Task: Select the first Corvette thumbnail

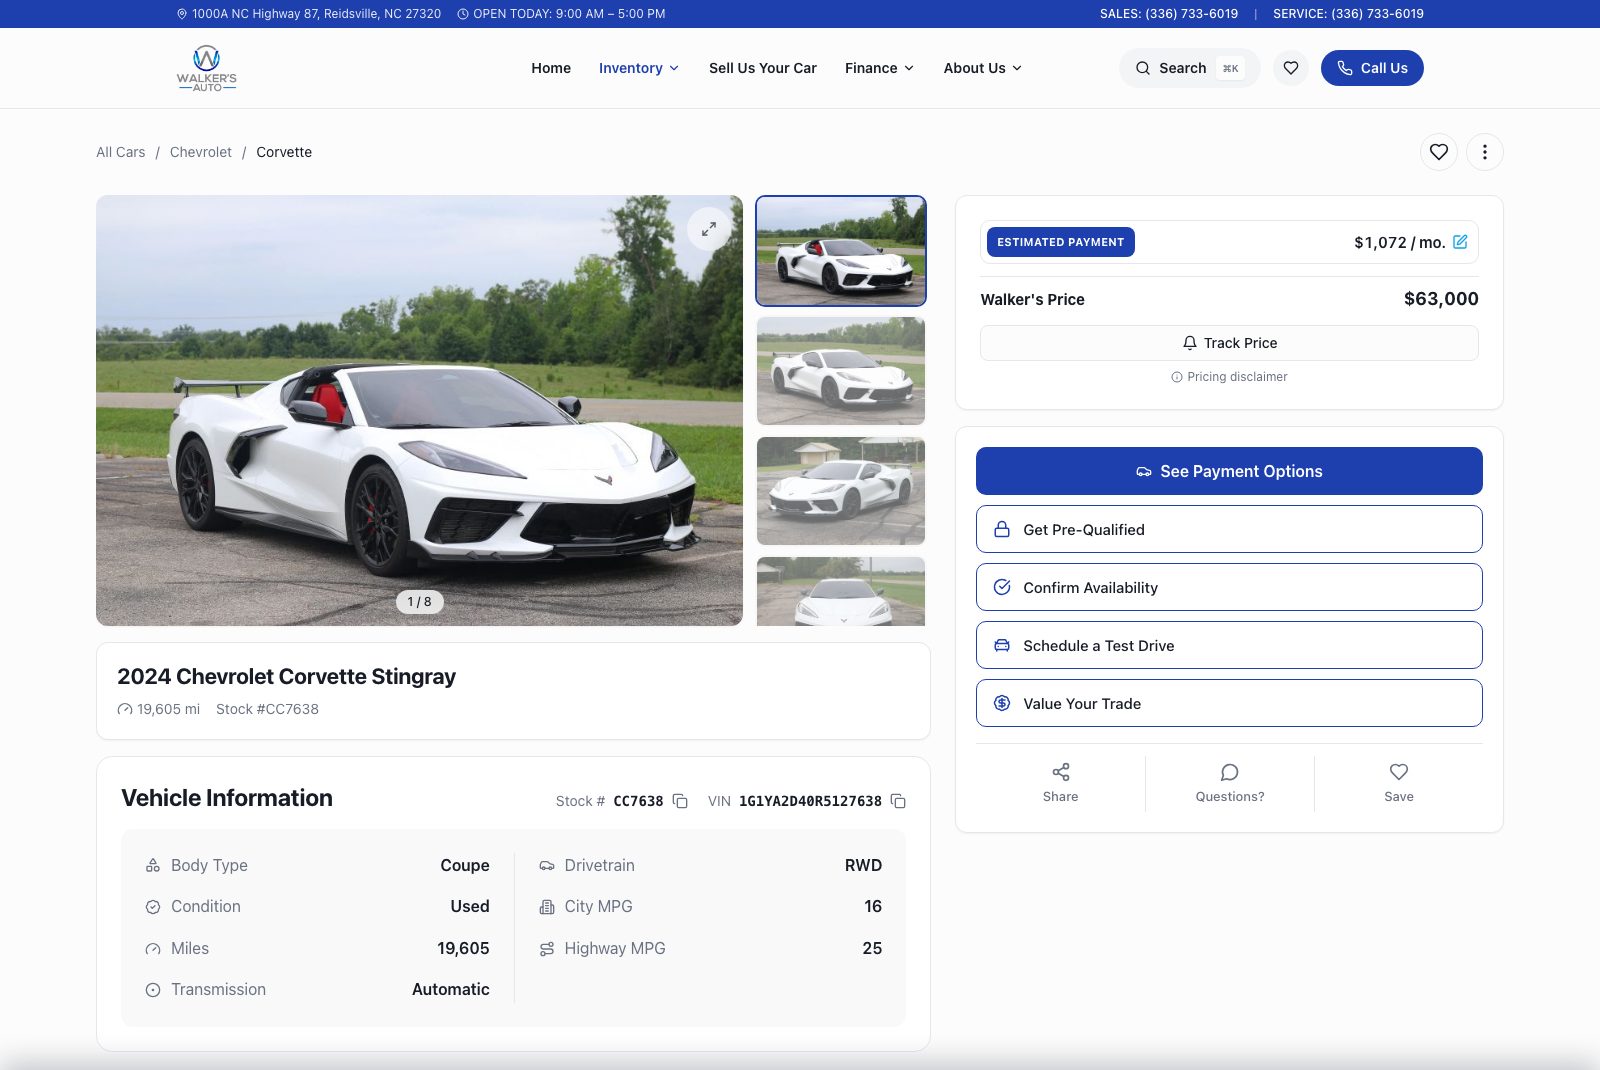Action: tap(841, 251)
